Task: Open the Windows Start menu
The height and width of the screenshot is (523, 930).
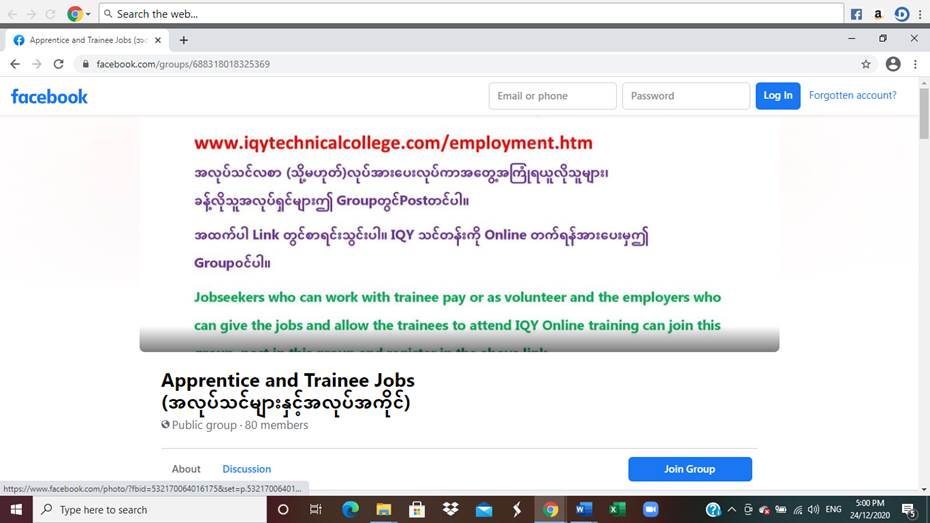Action: [16, 509]
